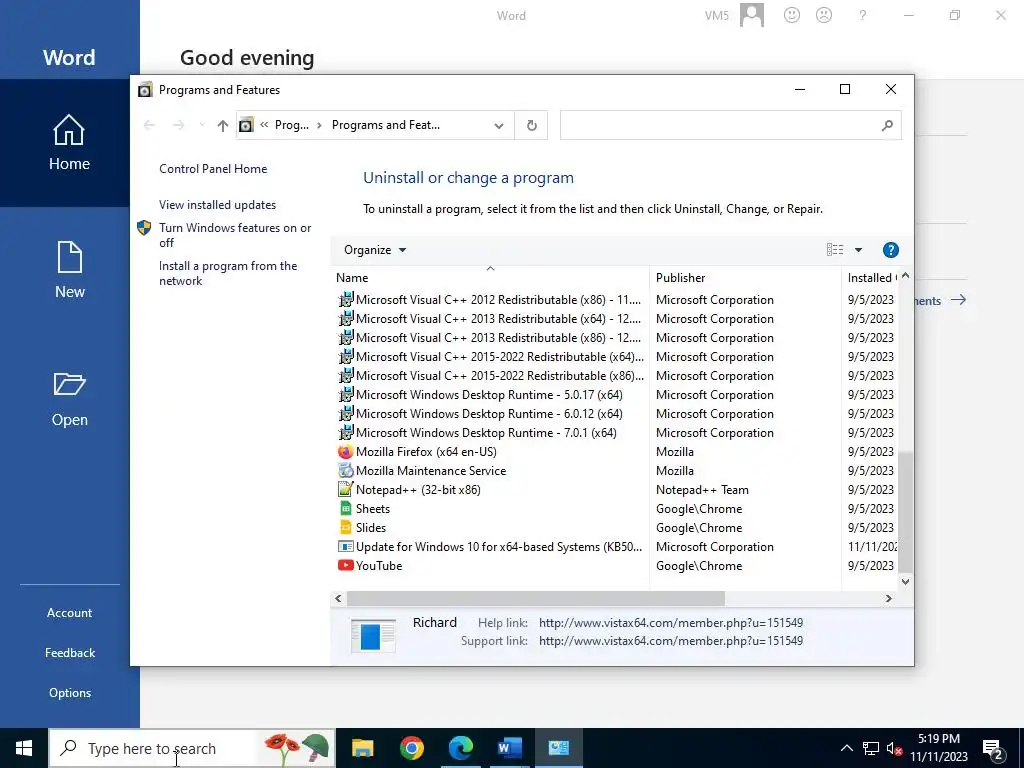
Task: Select Update for Windows 10 for x64-based Systems
Action: tap(490, 547)
